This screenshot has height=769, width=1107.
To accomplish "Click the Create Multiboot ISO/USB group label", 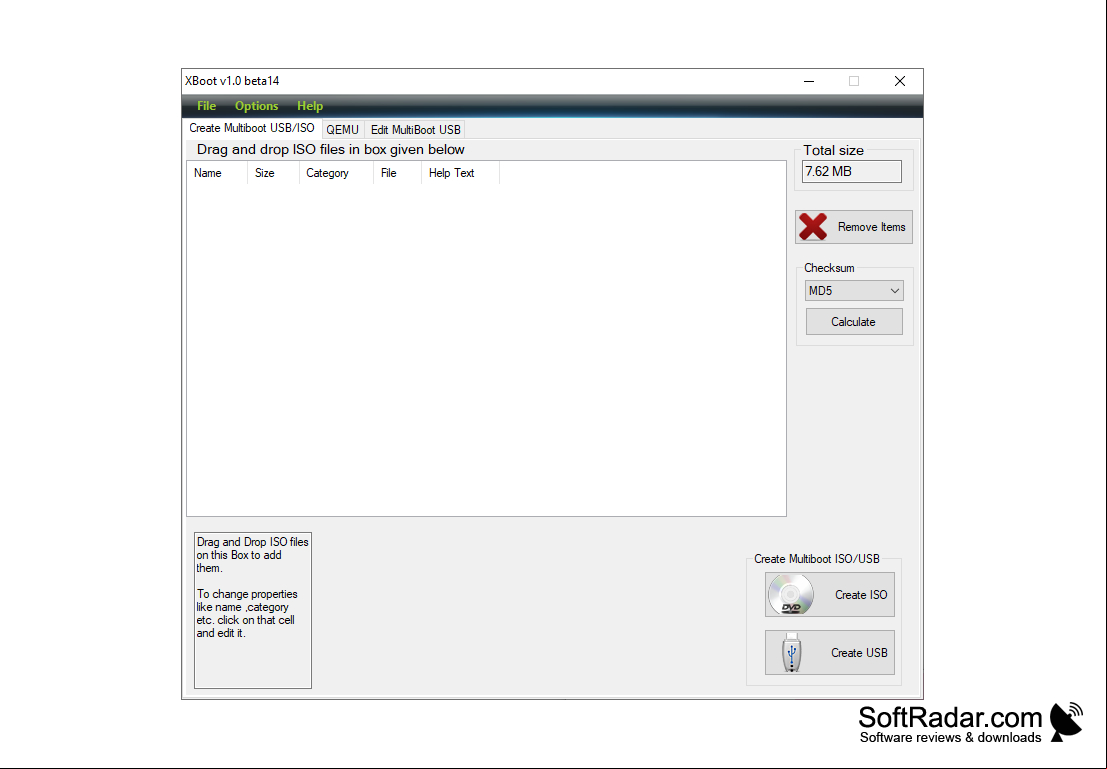I will point(817,559).
